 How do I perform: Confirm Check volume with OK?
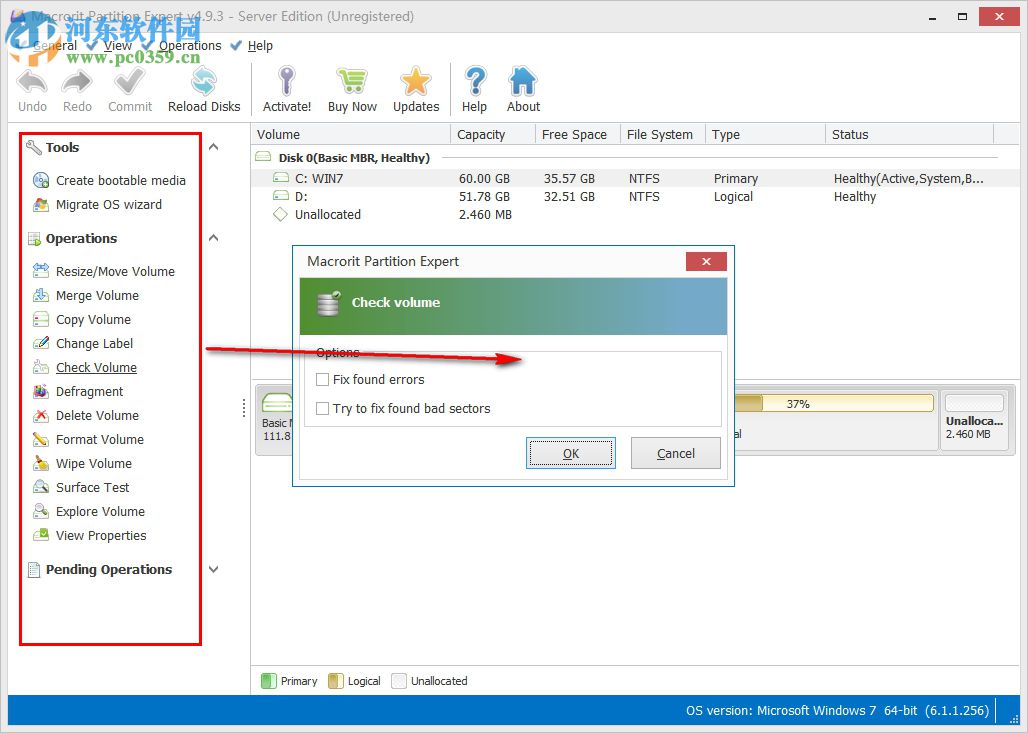570,453
